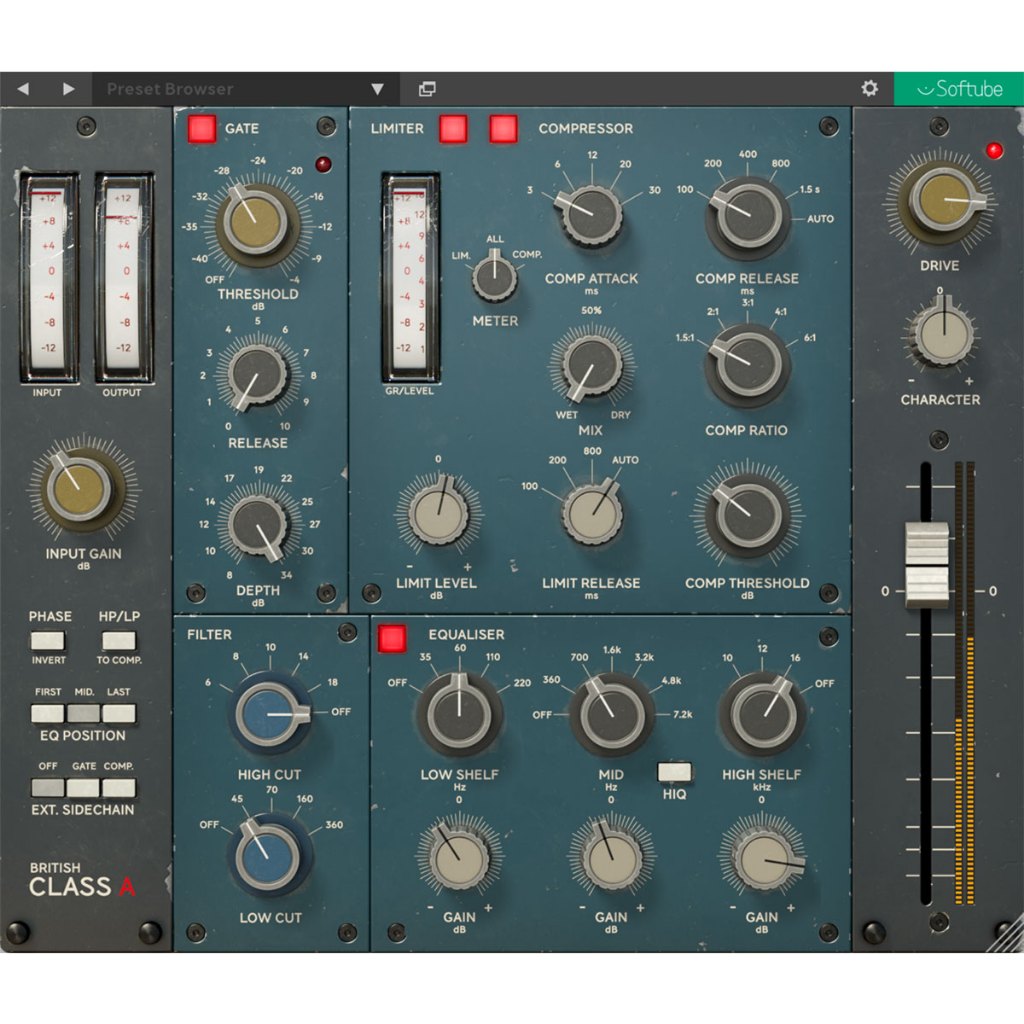Navigate to next preset with right arrow
The image size is (1024, 1024).
coord(67,88)
